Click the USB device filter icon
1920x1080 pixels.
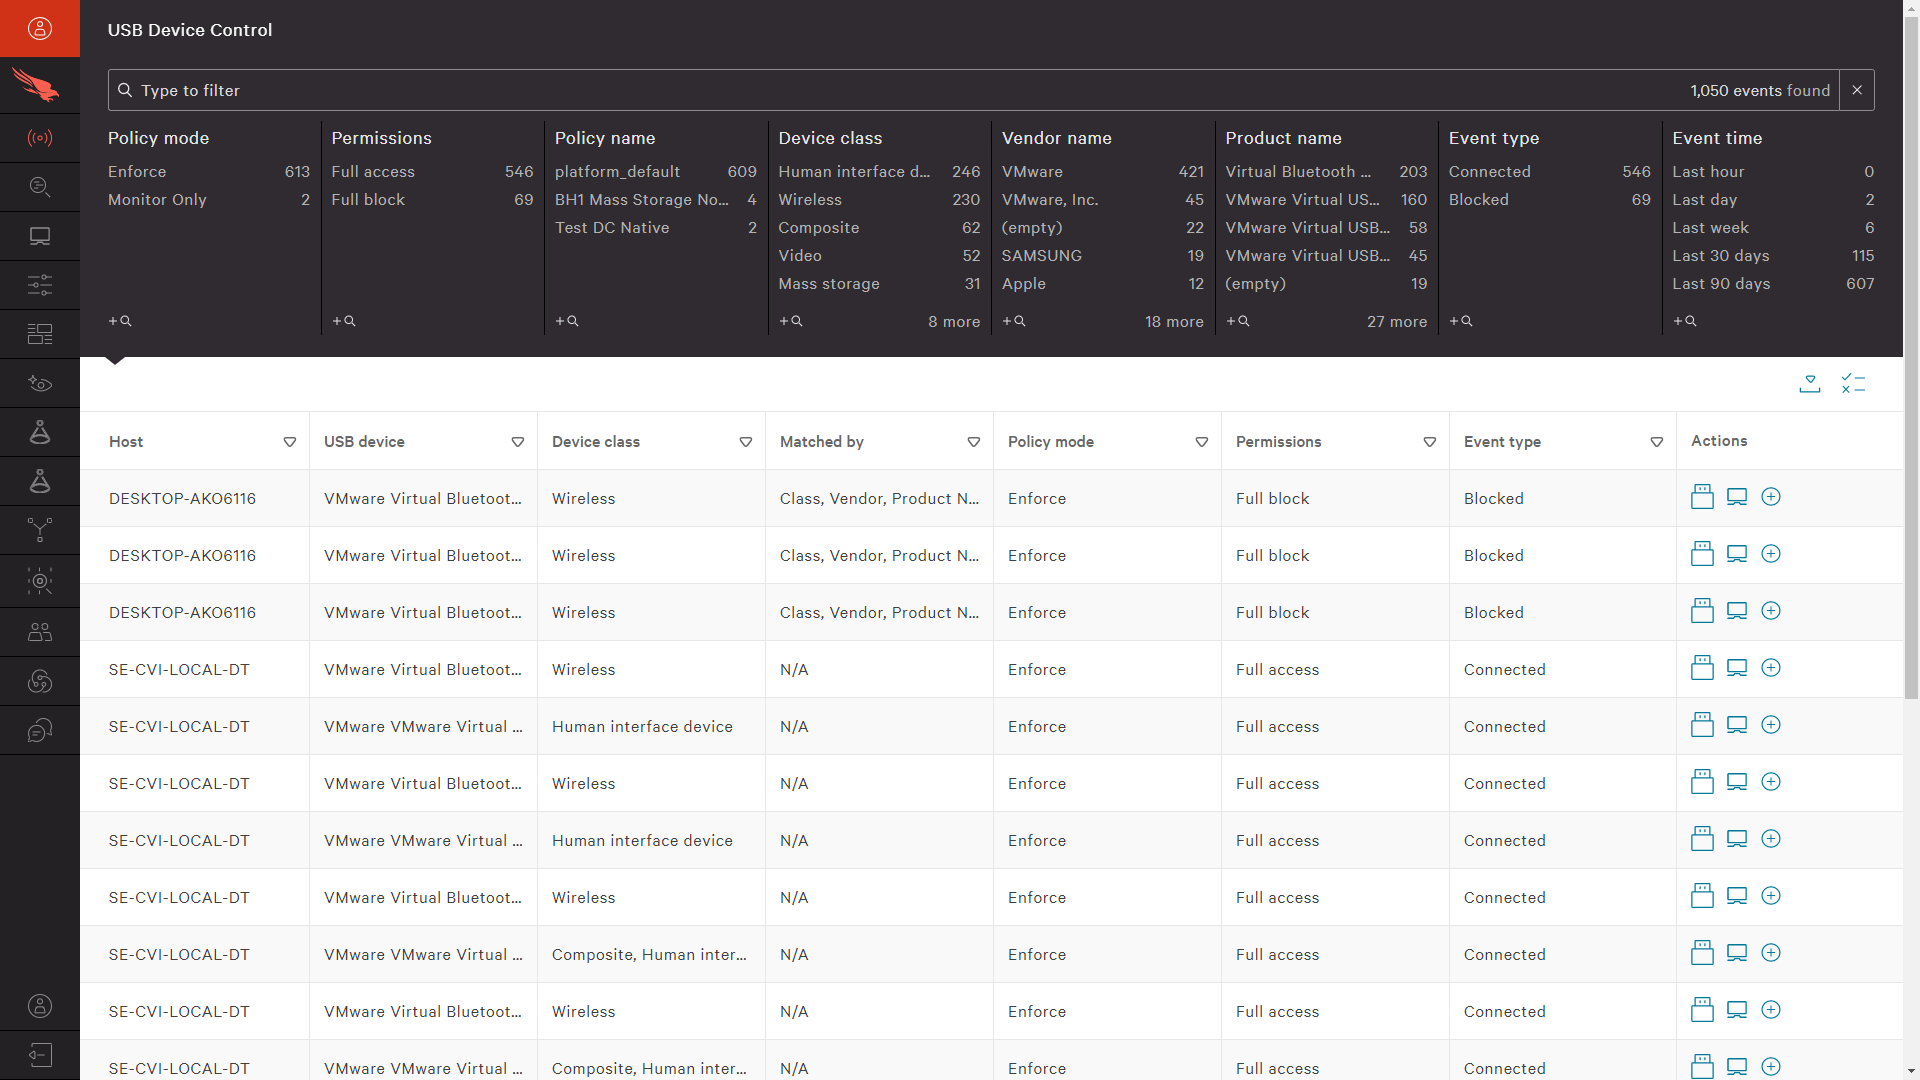pyautogui.click(x=518, y=442)
